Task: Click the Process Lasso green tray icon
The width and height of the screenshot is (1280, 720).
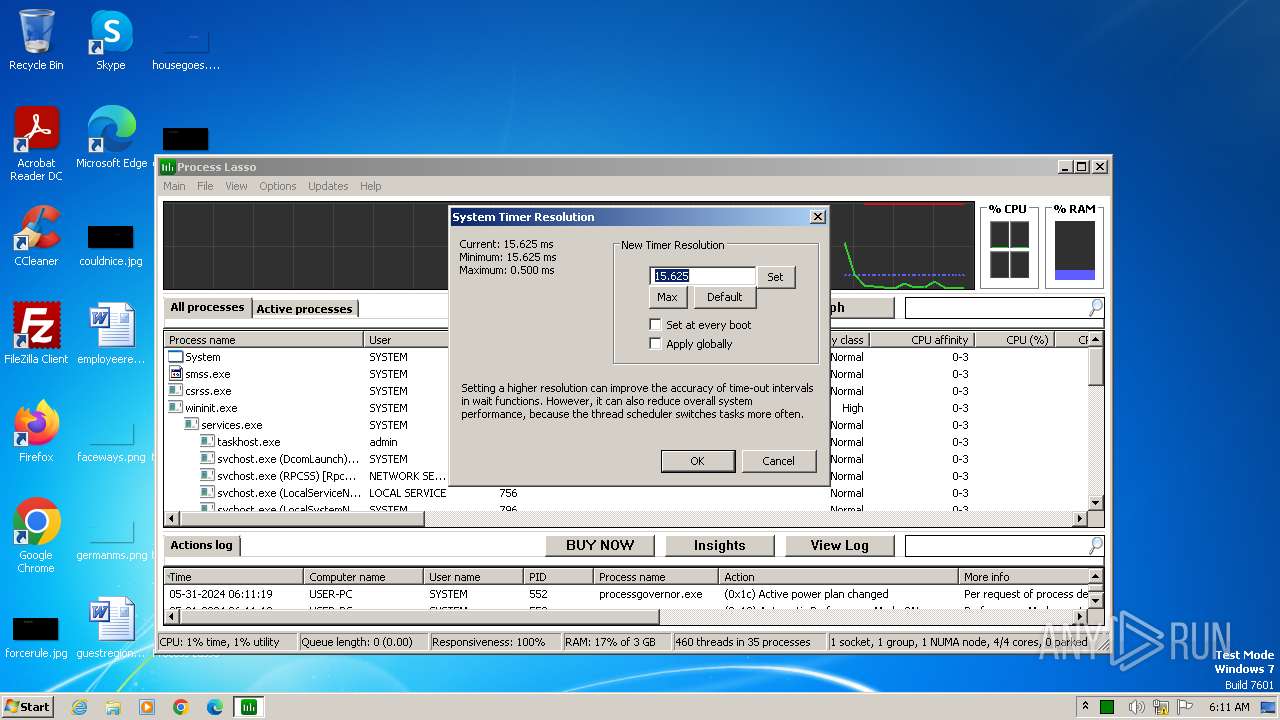Action: click(1107, 707)
